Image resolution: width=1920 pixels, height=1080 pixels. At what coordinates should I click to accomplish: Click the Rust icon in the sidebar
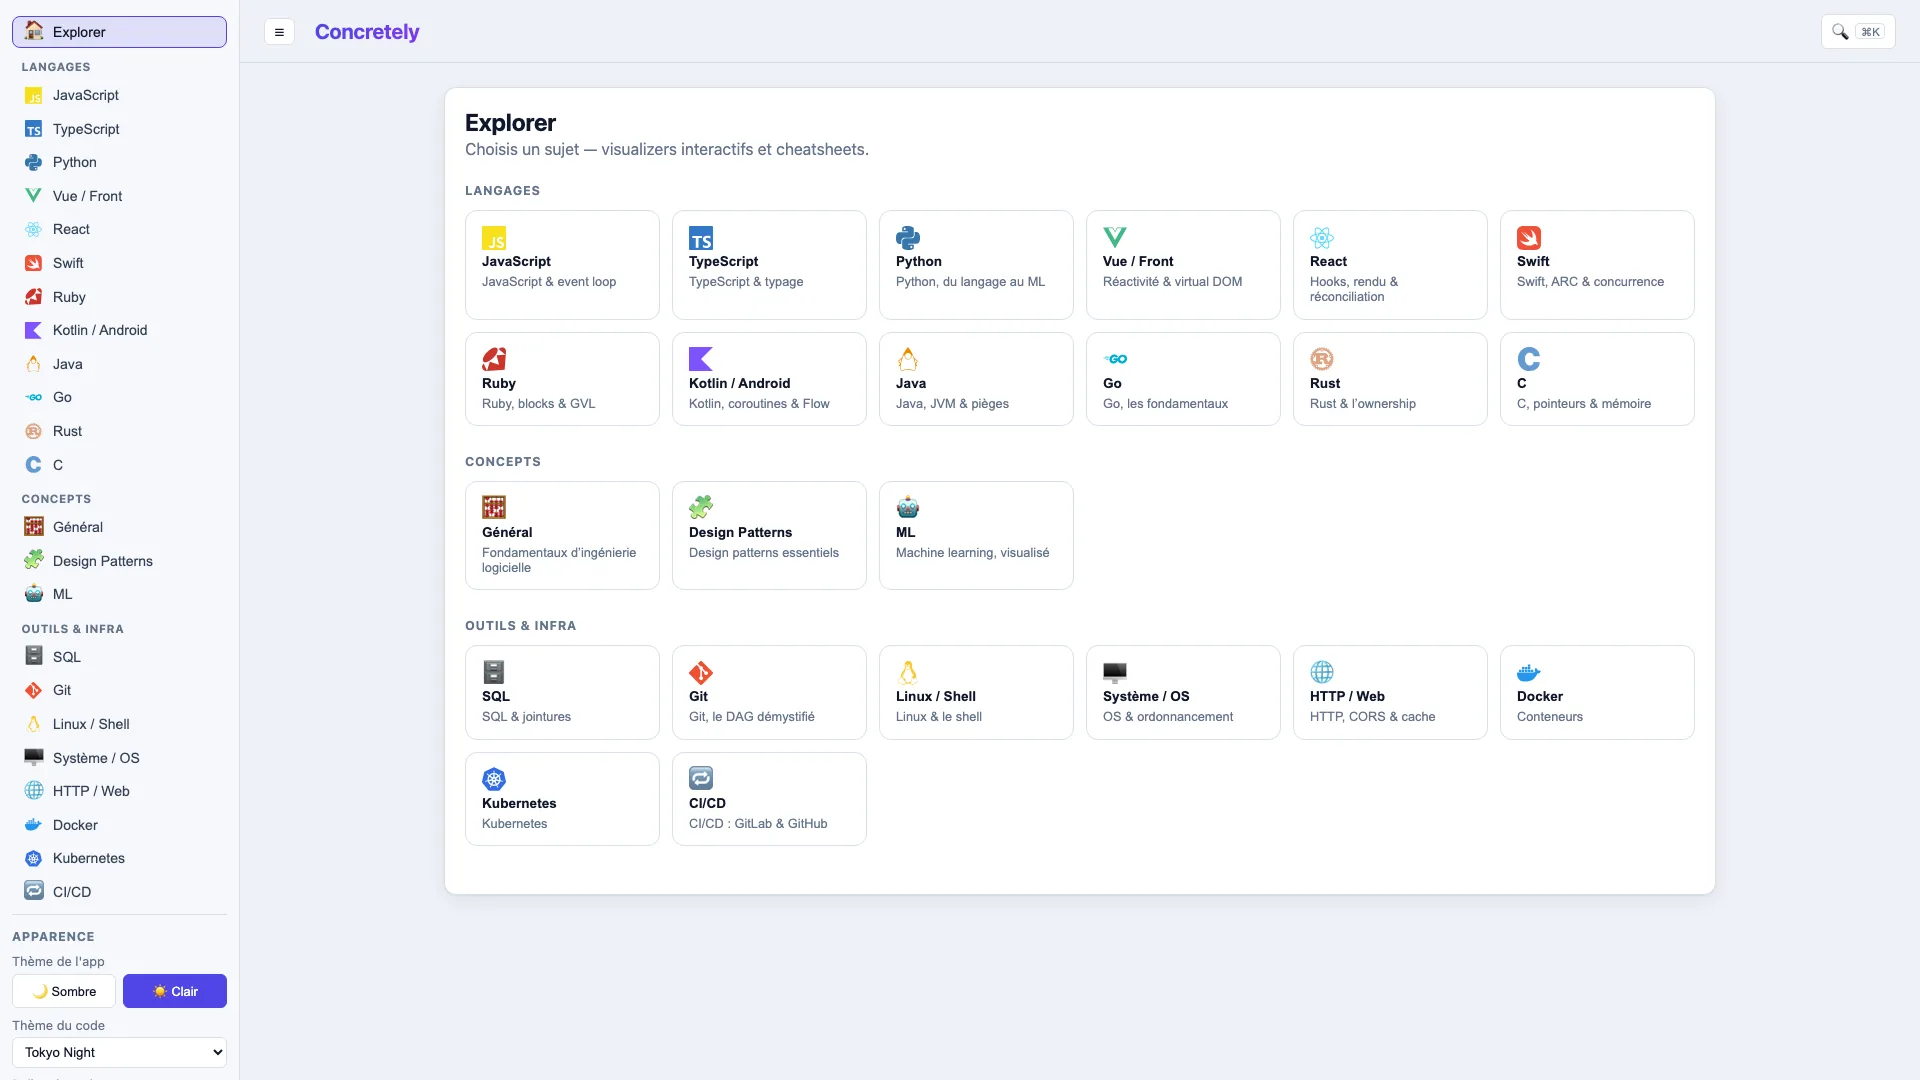34,431
